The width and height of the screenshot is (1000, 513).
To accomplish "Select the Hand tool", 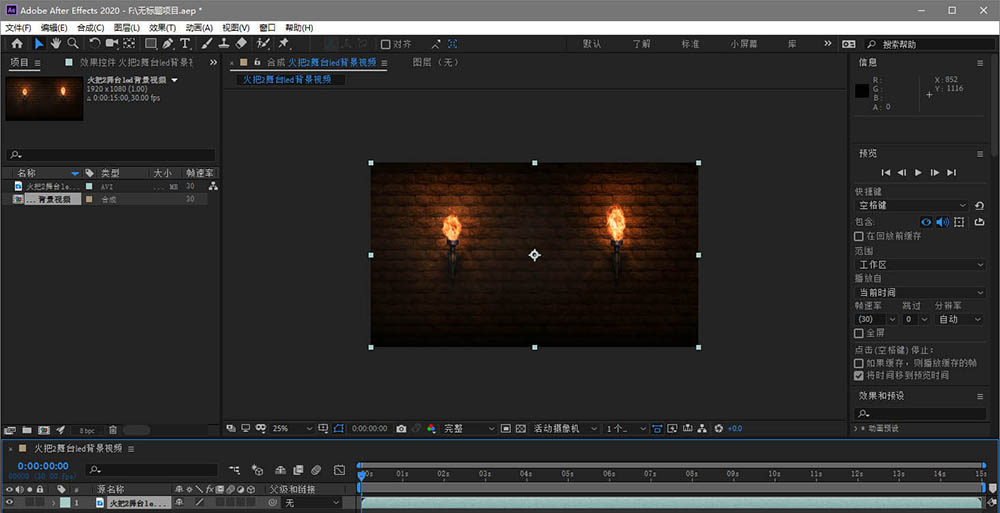I will coord(56,44).
